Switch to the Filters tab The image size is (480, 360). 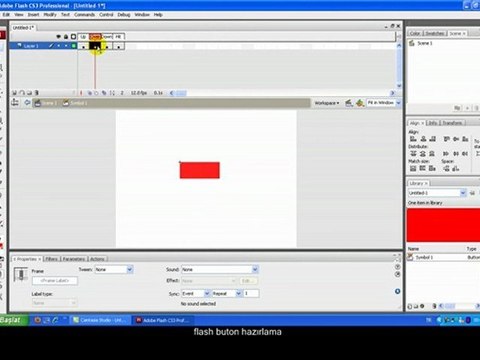click(x=52, y=259)
